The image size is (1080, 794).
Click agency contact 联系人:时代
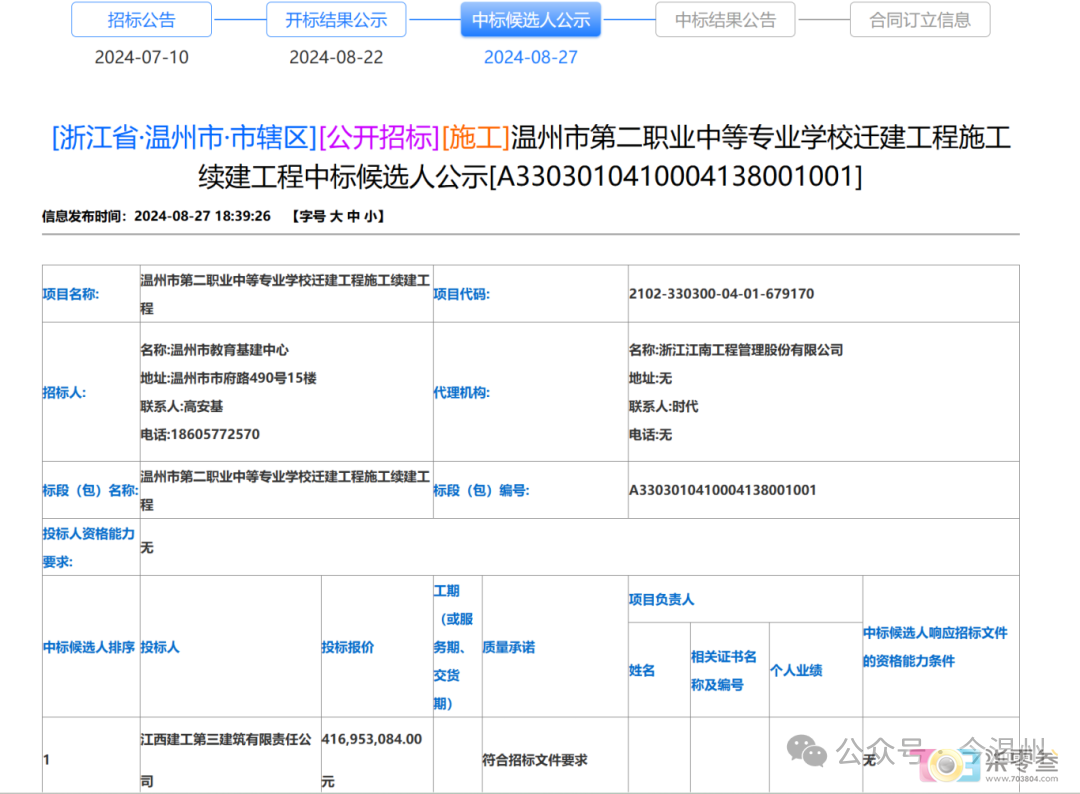pos(663,406)
